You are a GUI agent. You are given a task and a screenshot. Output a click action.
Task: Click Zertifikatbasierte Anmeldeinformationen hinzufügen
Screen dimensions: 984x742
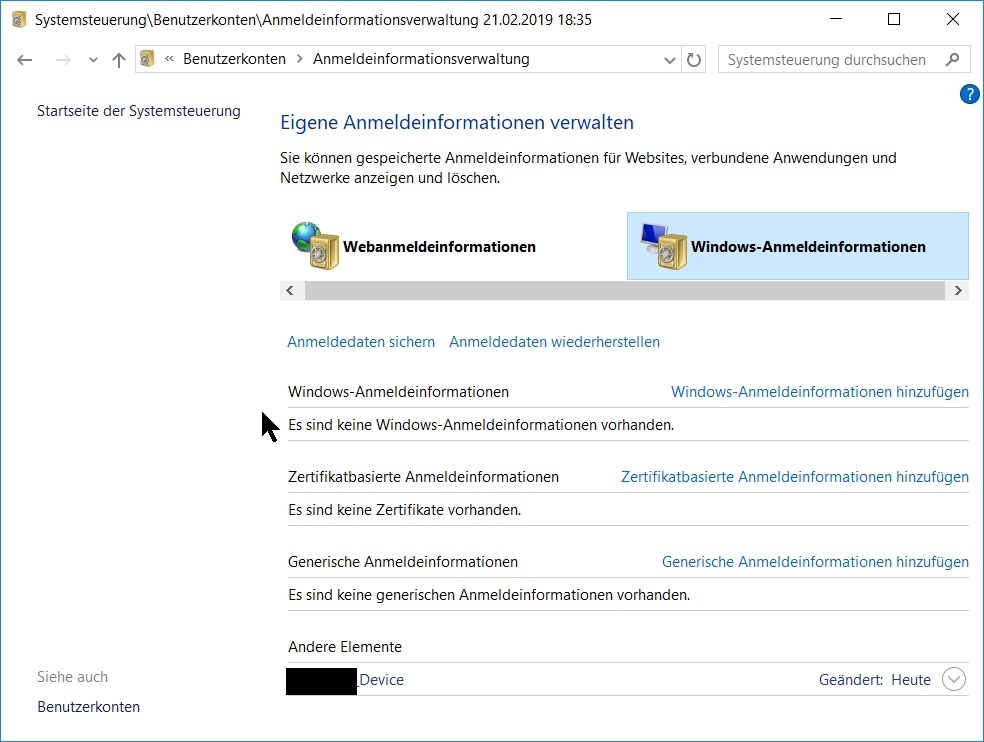[794, 477]
